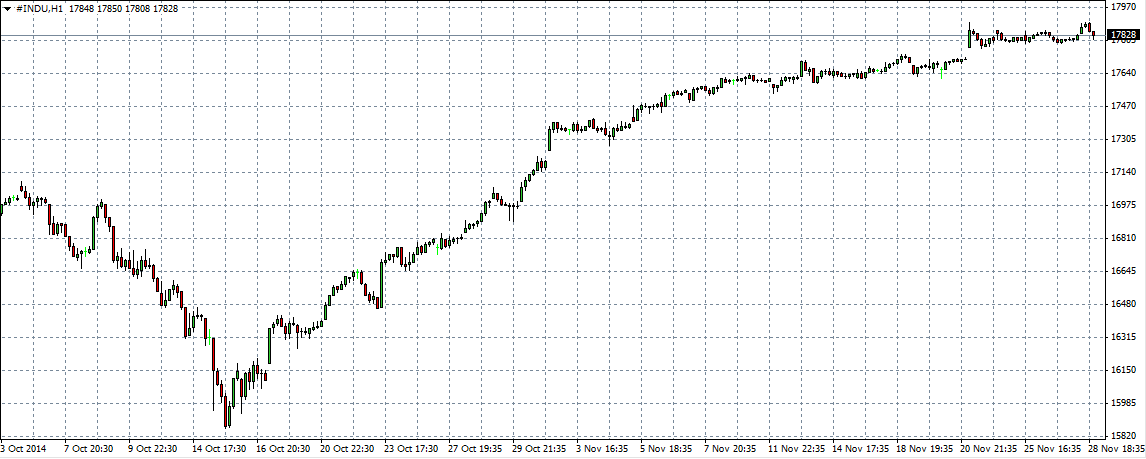Click the 16975 price axis label

point(1123,205)
